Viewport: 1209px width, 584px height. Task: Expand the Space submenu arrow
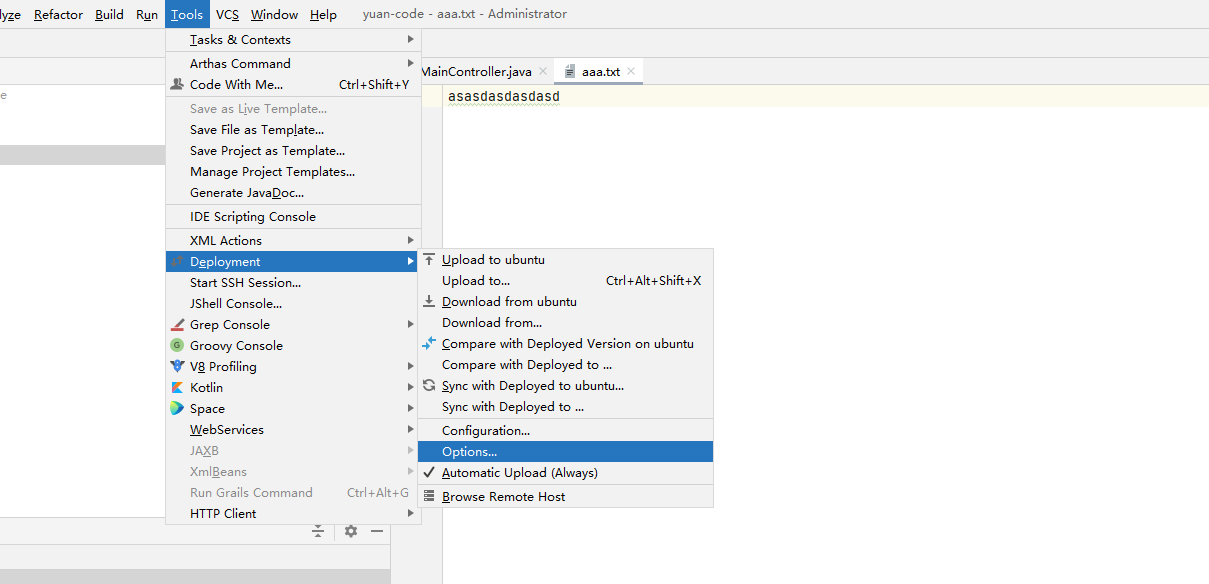click(410, 408)
